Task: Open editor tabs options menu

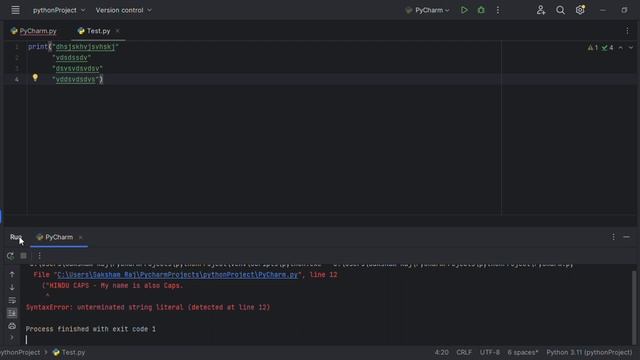Action: coord(627,31)
